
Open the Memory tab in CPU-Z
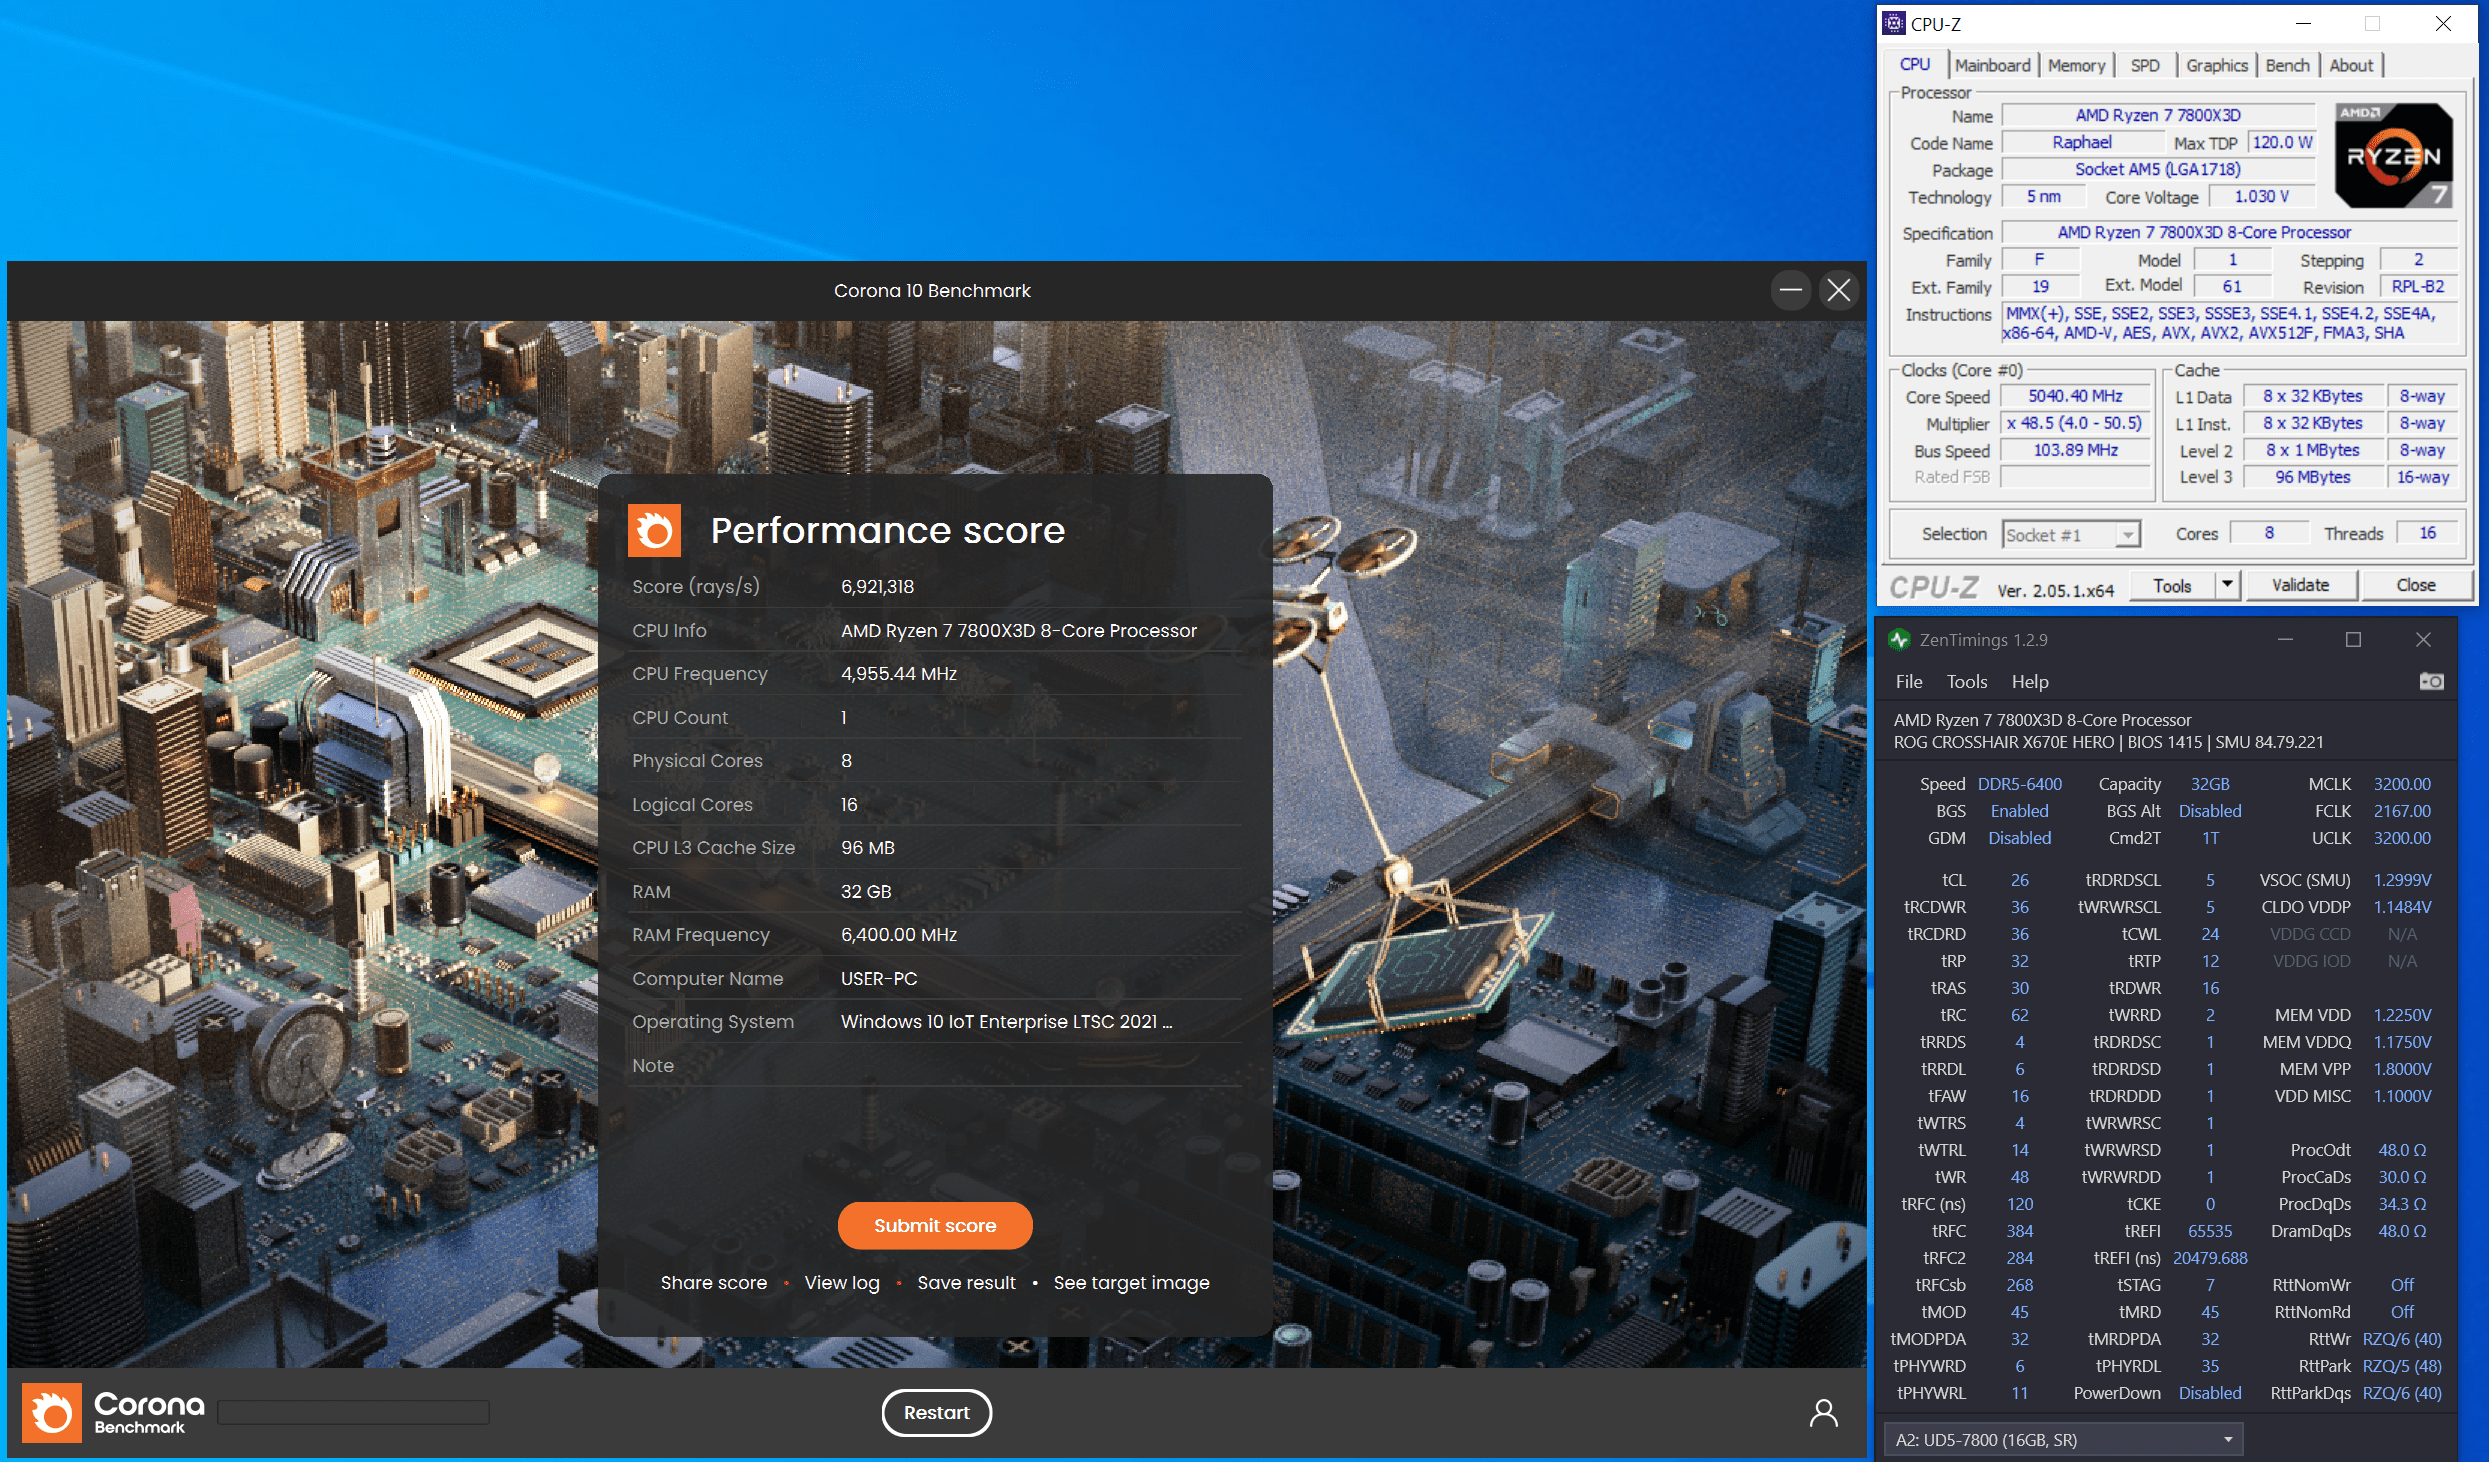point(2076,66)
